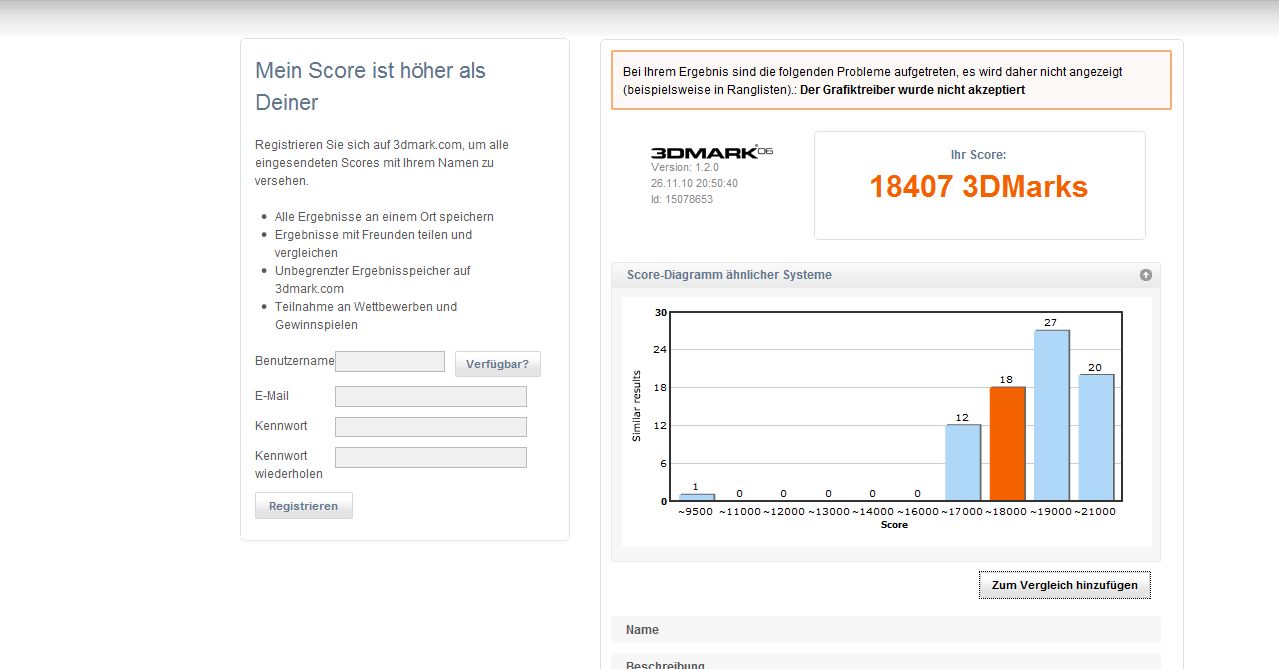Click the ~13000 axis label
Image resolution: width=1279 pixels, height=669 pixels.
(829, 512)
